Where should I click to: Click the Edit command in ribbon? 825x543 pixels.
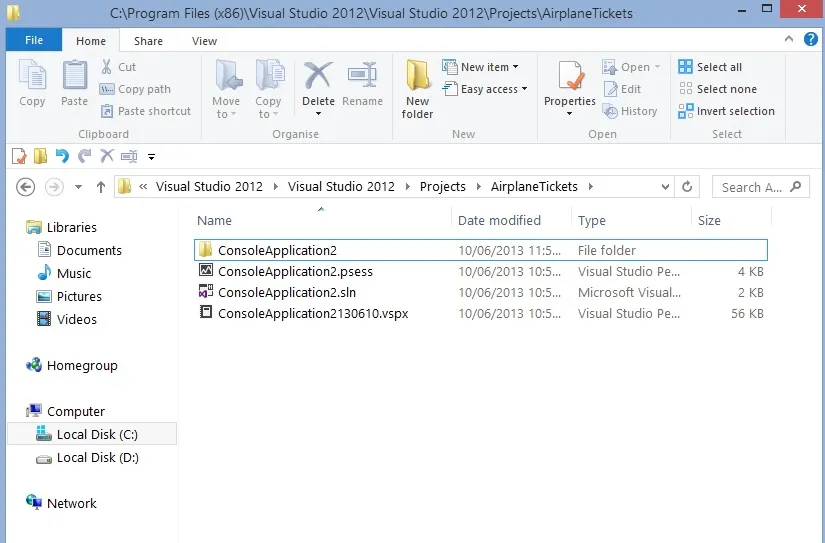(622, 89)
